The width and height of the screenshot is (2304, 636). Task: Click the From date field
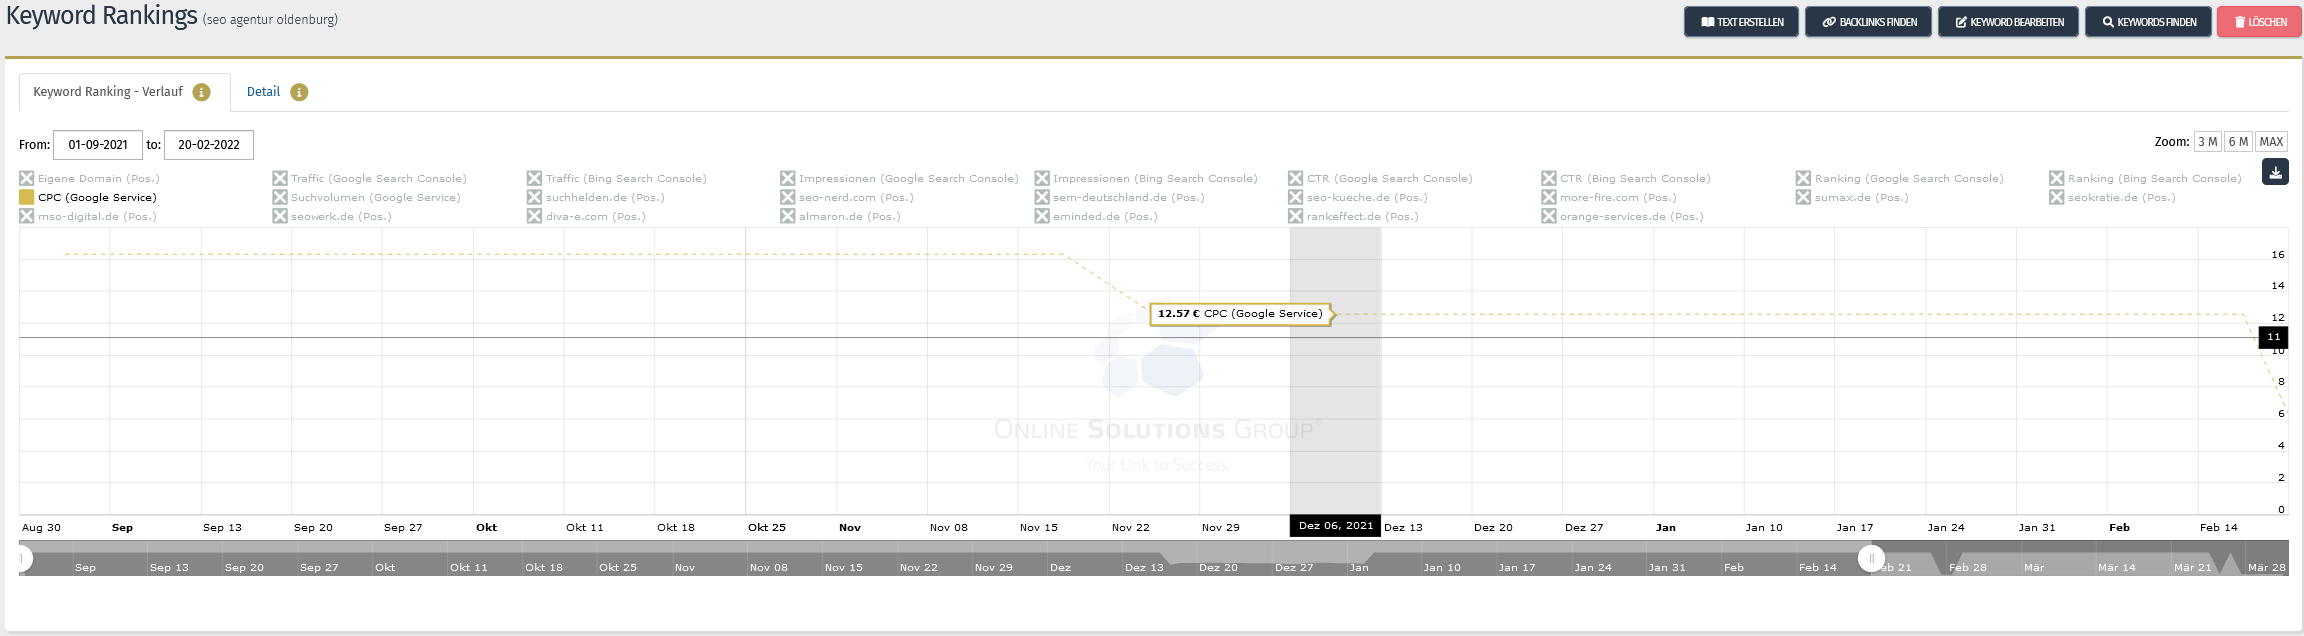click(98, 145)
